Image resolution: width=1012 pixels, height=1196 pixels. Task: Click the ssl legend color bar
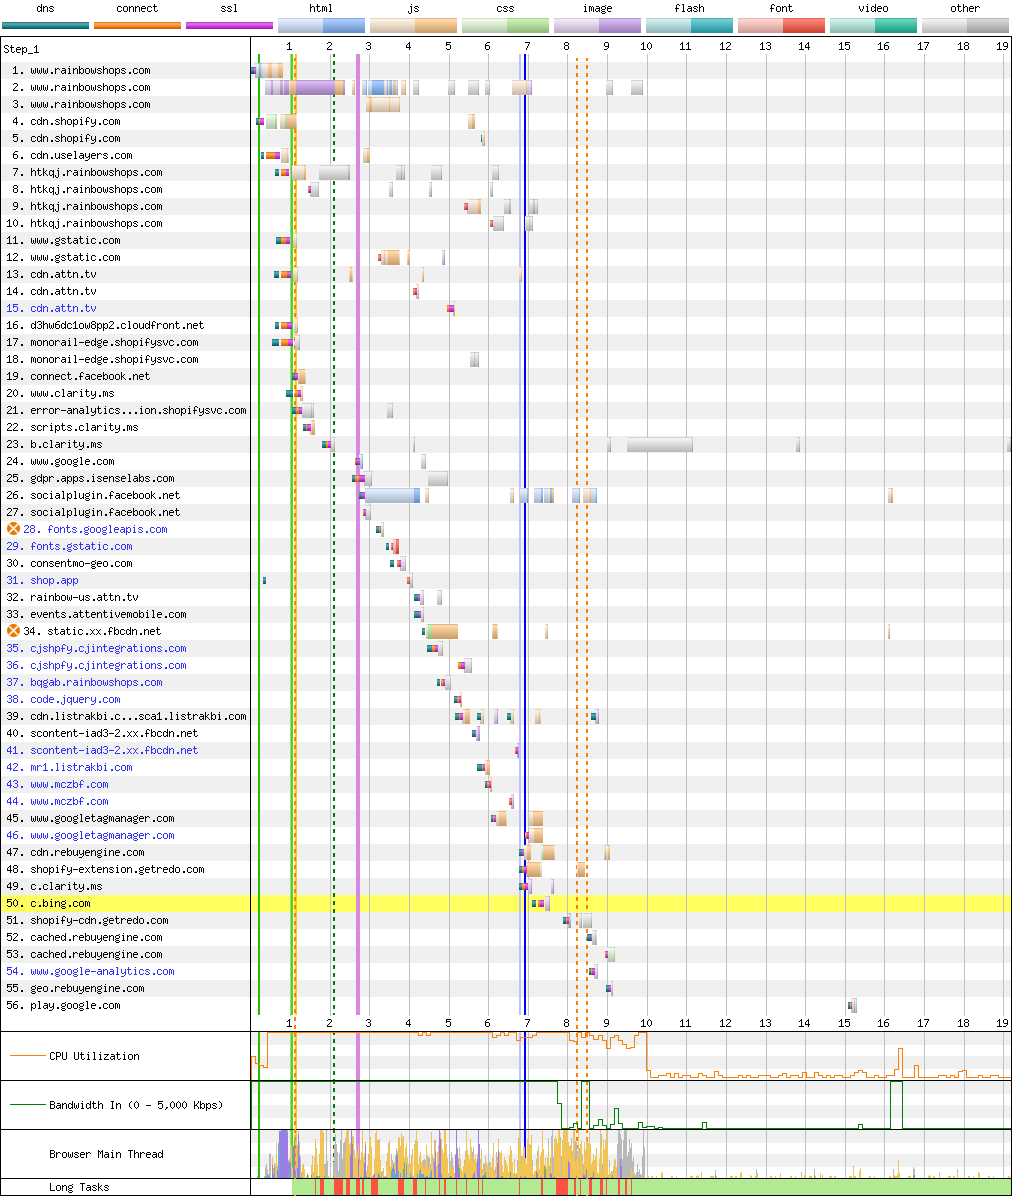coord(229,25)
